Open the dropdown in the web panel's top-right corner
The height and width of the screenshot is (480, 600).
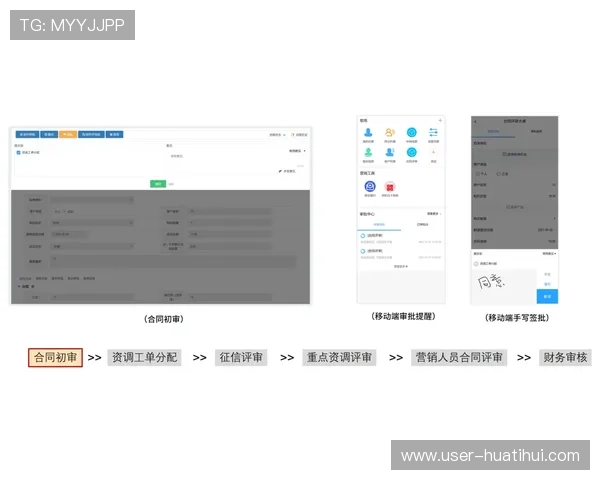coord(277,135)
